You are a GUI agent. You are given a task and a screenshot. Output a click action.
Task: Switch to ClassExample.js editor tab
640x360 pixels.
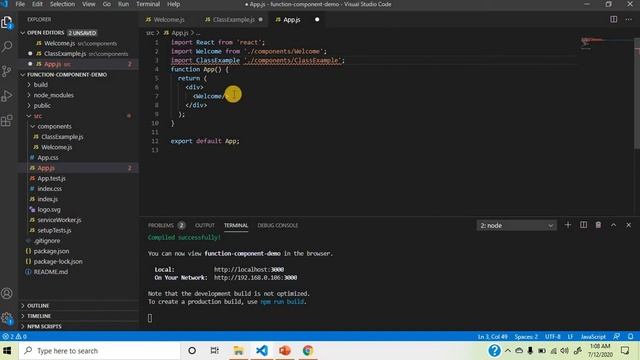[234, 20]
